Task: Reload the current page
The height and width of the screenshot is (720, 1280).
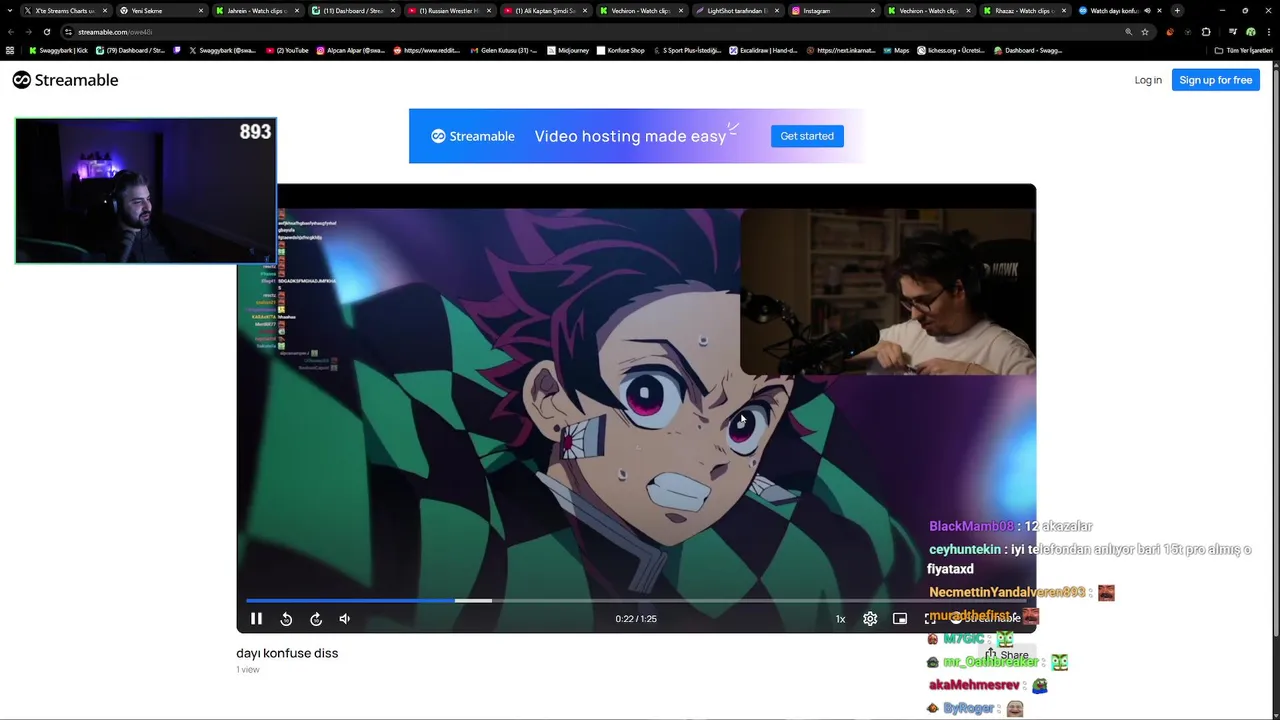Action: 46,32
